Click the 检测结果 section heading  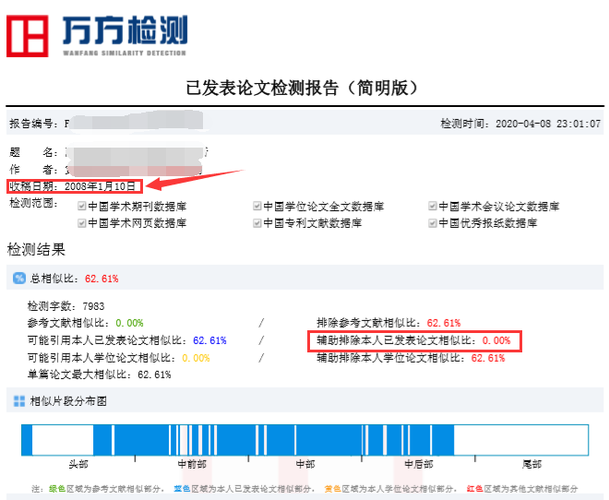pyautogui.click(x=36, y=249)
